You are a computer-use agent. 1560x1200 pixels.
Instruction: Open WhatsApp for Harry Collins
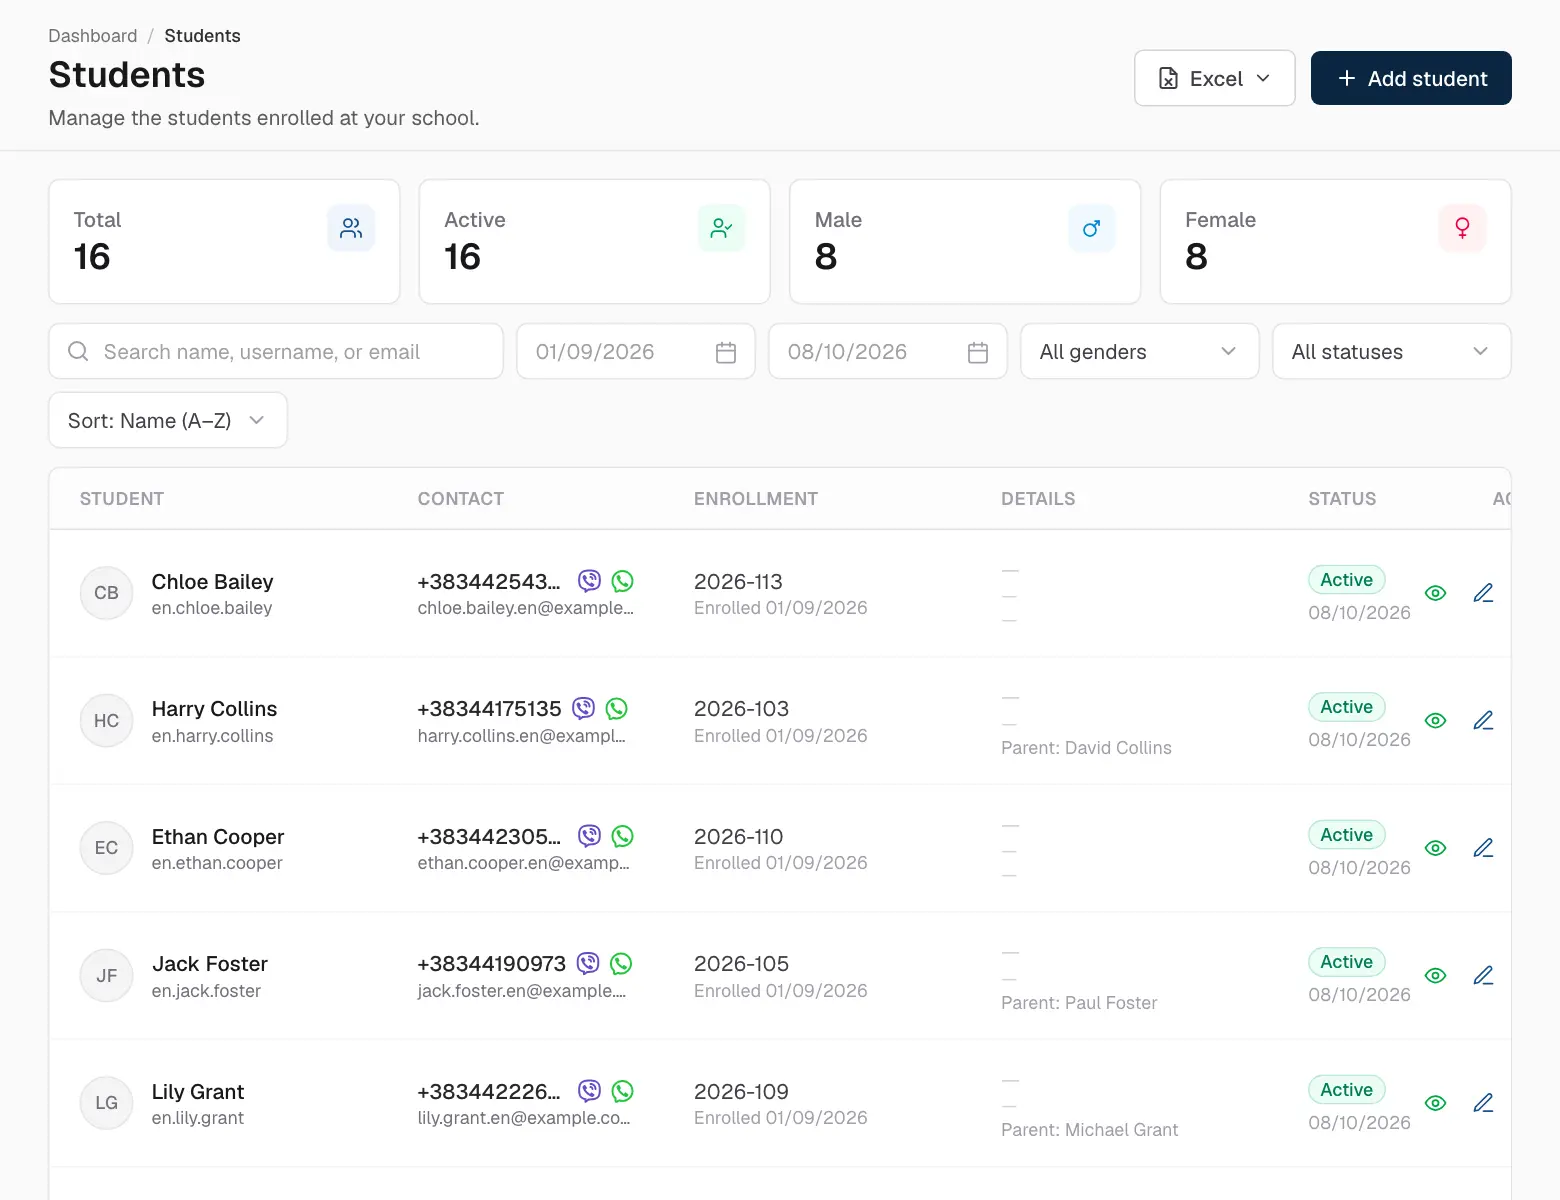tap(617, 709)
